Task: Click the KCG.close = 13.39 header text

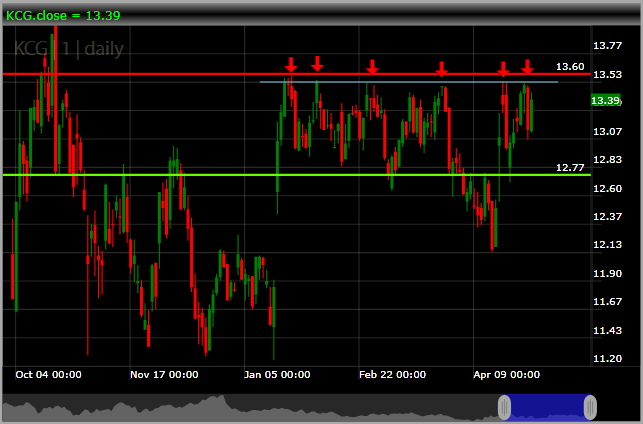Action: (63, 16)
